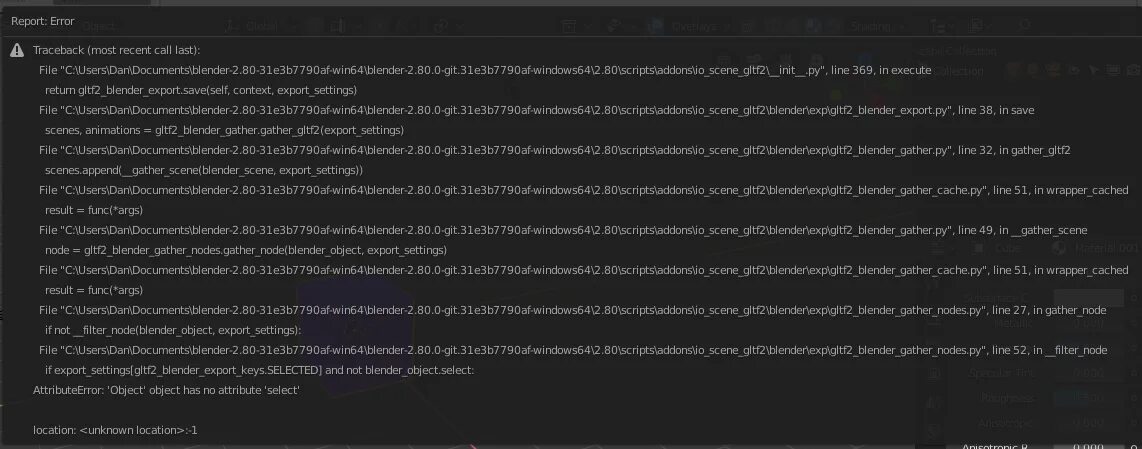Click the dimmed outliner filter funnel icon
This screenshot has width=1142, height=449.
click(939, 26)
